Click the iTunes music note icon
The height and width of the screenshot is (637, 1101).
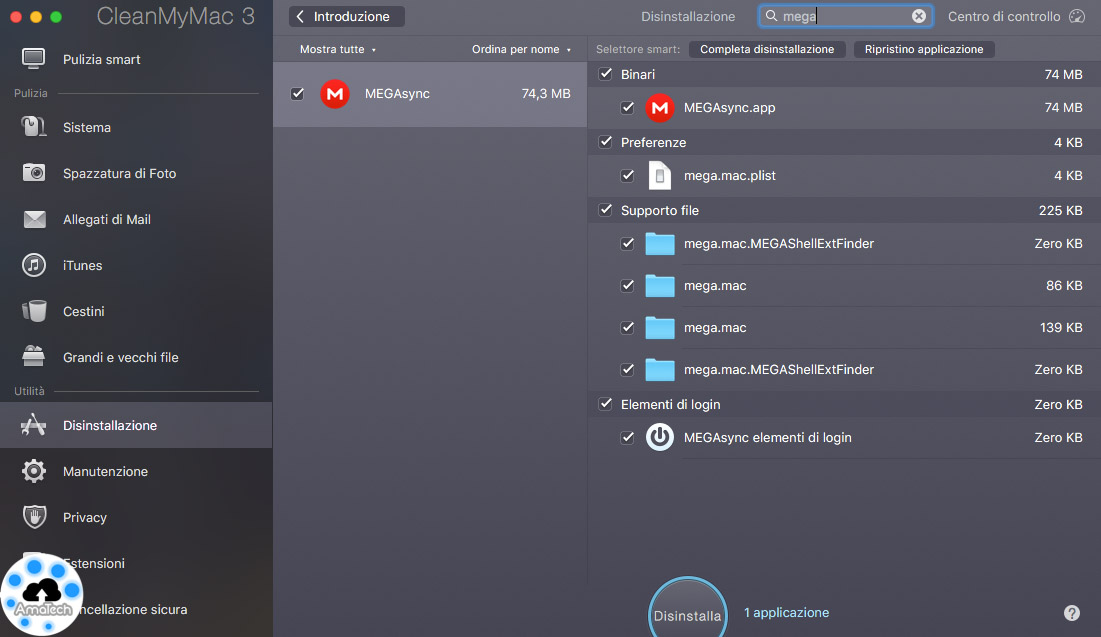coord(34,265)
